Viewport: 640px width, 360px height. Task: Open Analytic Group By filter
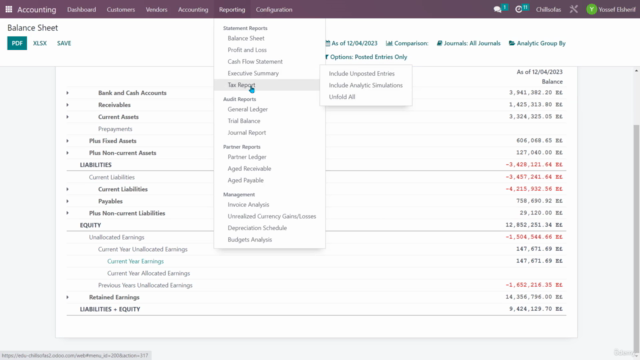point(537,43)
